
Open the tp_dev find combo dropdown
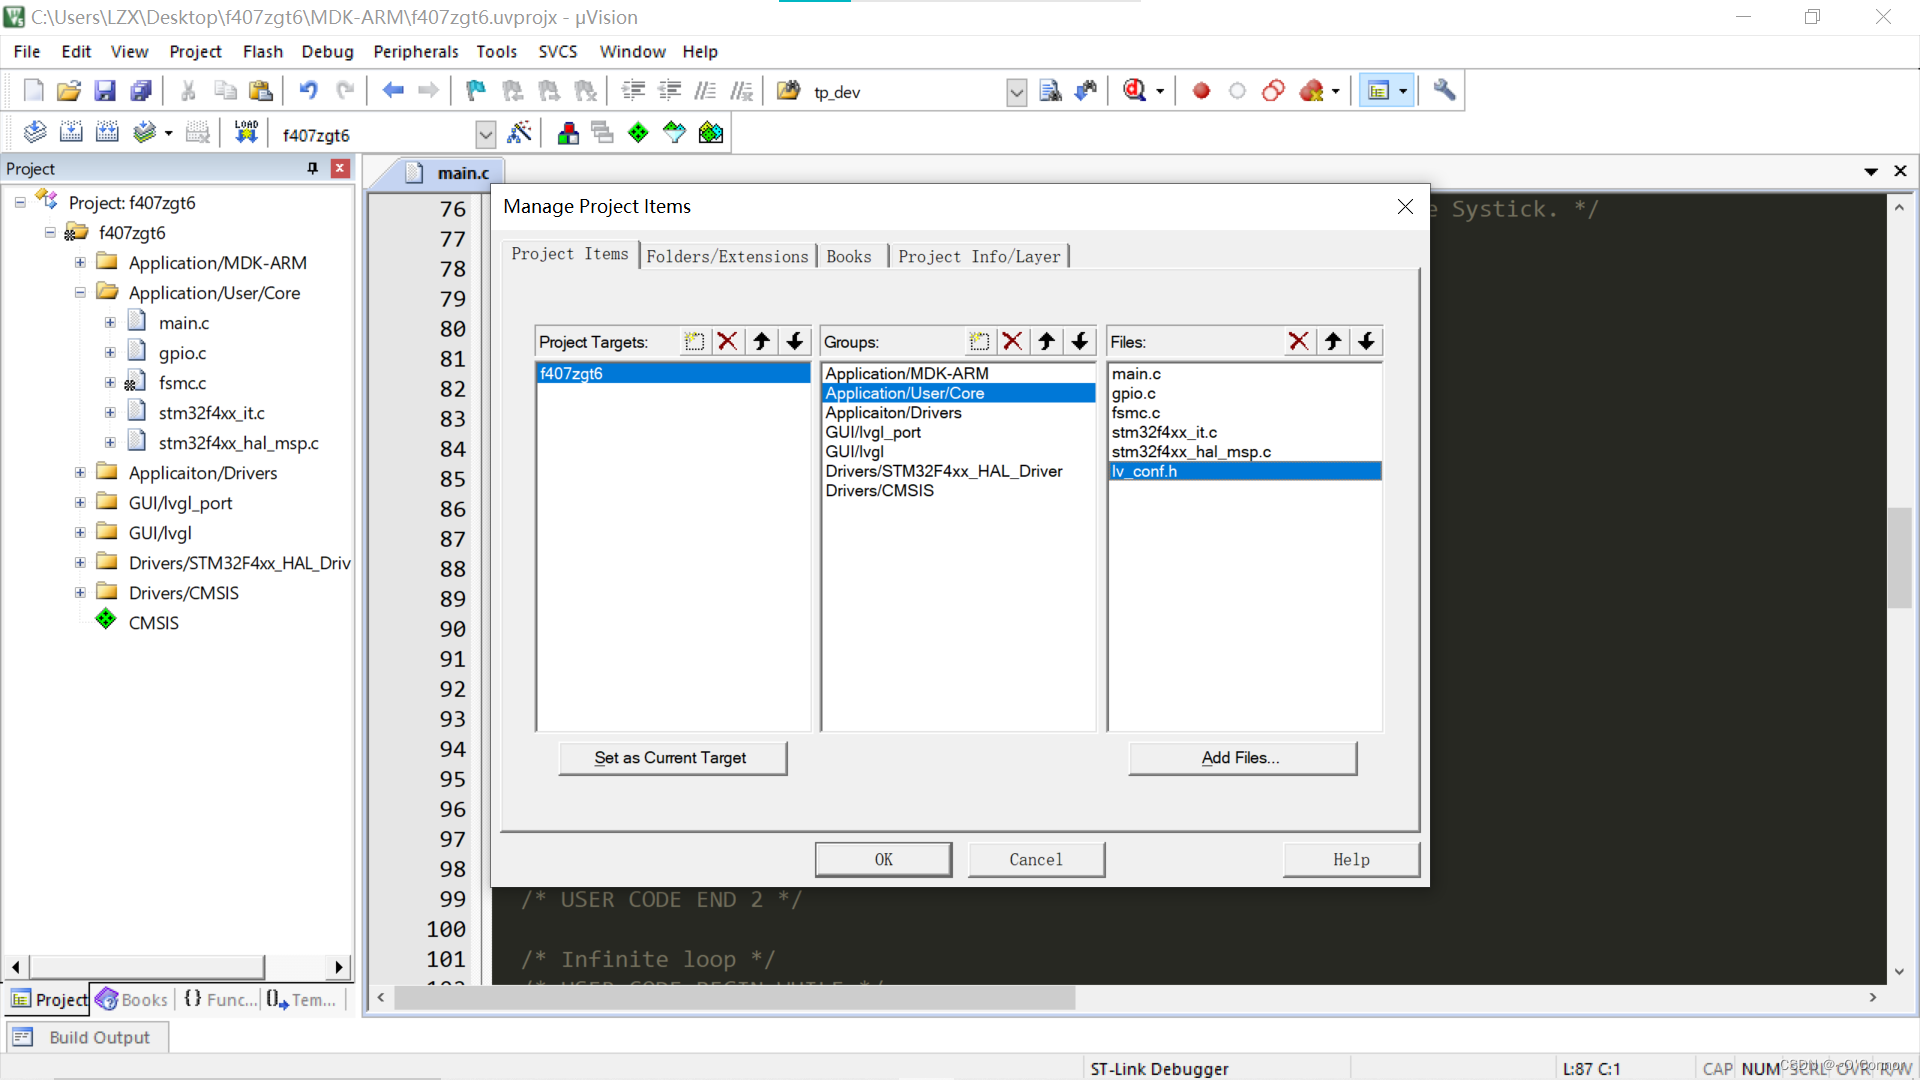[1016, 92]
